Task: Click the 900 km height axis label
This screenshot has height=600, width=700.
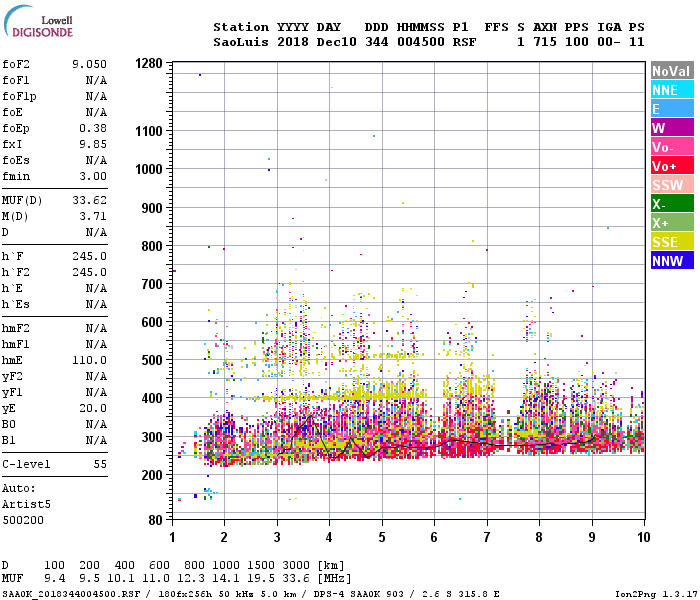Action: (152, 208)
